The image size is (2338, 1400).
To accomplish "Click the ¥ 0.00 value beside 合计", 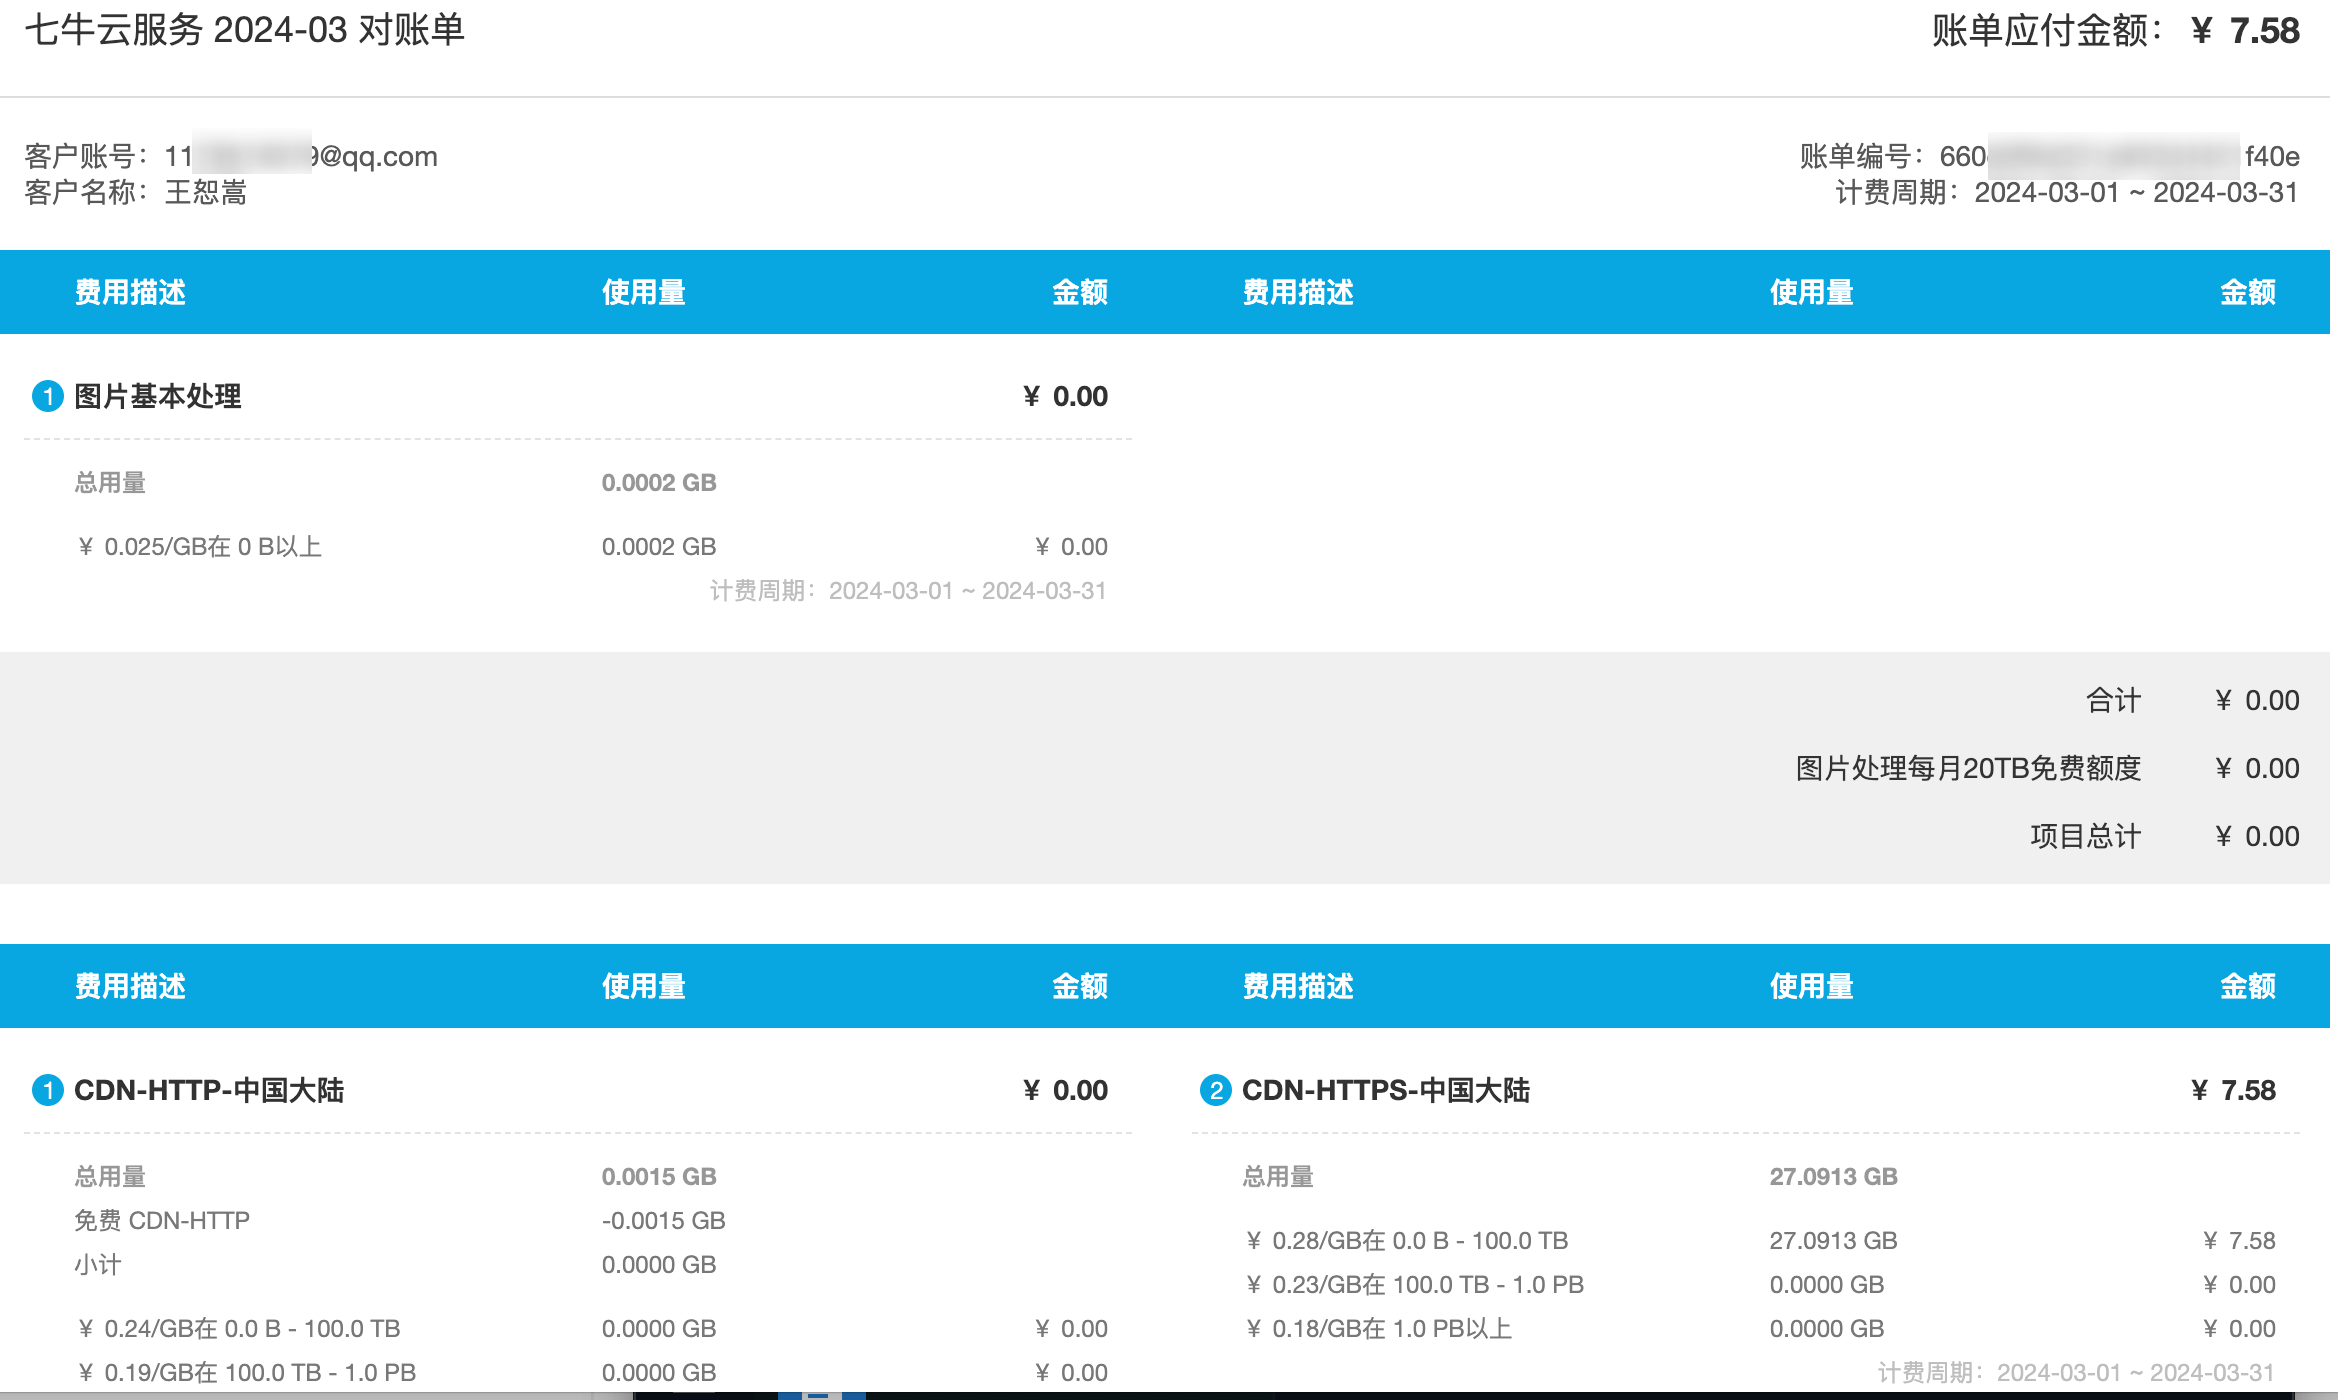I will [2257, 700].
